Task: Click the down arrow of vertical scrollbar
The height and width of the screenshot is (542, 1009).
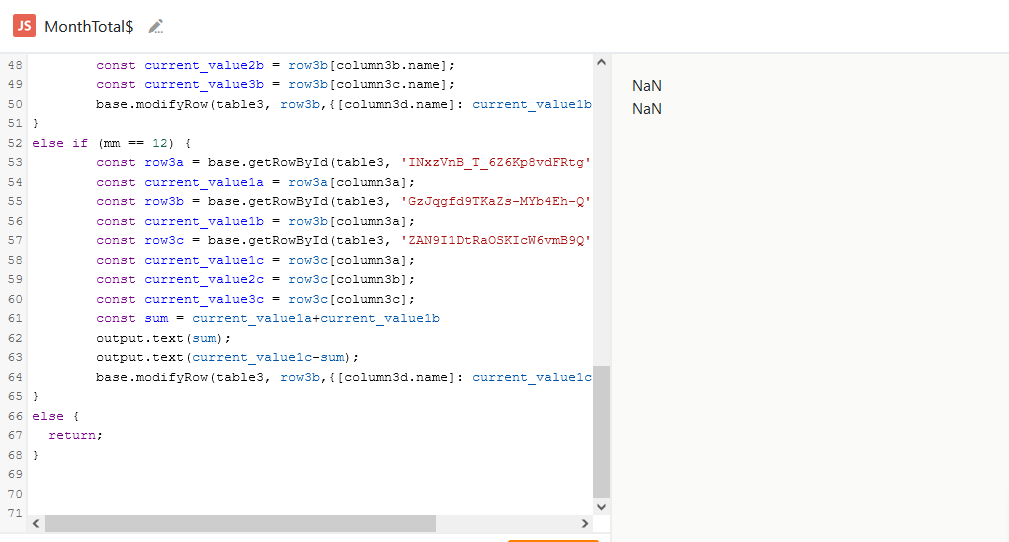Action: pos(601,507)
